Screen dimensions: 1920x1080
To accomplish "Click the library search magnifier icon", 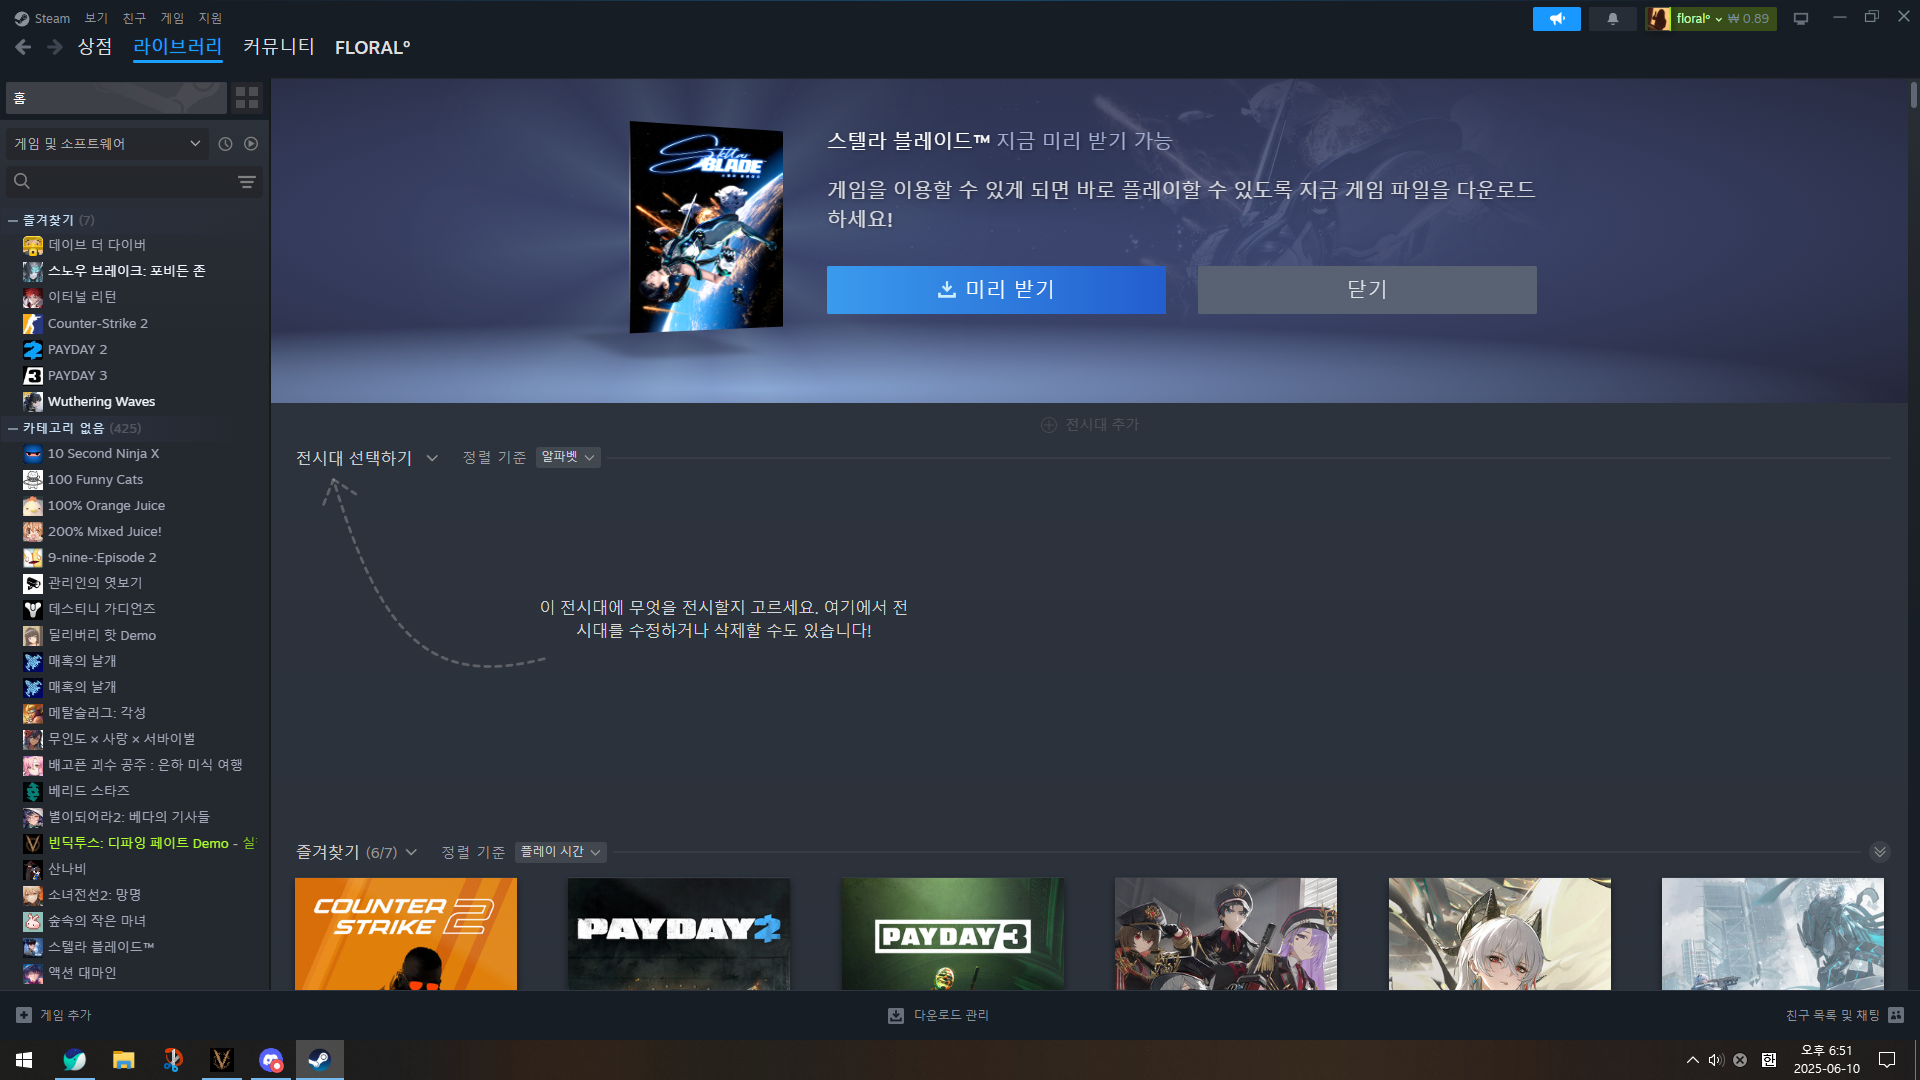I will pos(22,181).
